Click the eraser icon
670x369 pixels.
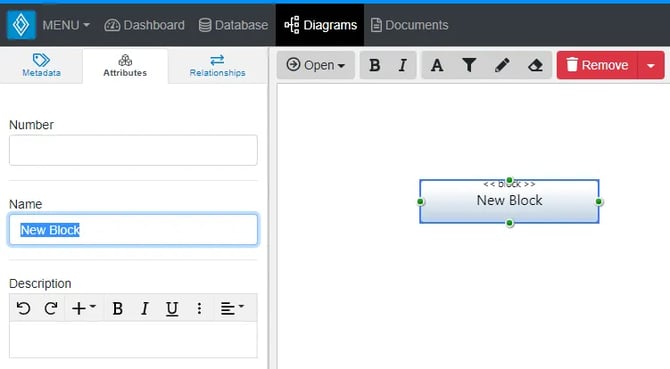tap(535, 65)
